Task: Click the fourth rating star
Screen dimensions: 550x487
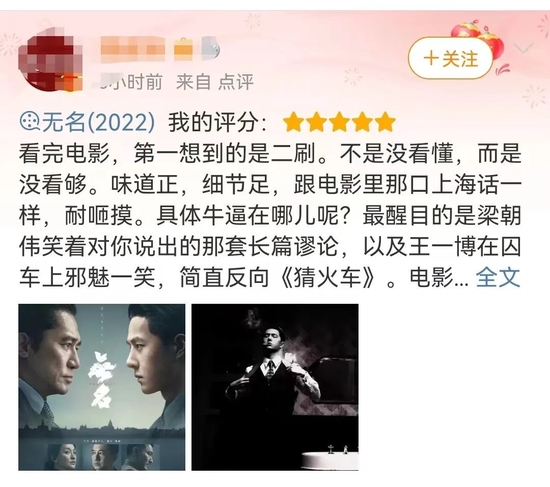Action: pyautogui.click(x=362, y=122)
